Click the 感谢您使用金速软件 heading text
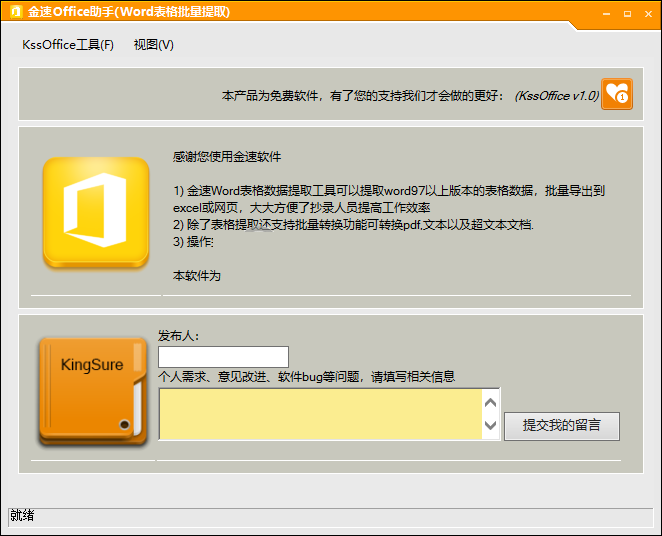Image resolution: width=662 pixels, height=536 pixels. point(227,157)
